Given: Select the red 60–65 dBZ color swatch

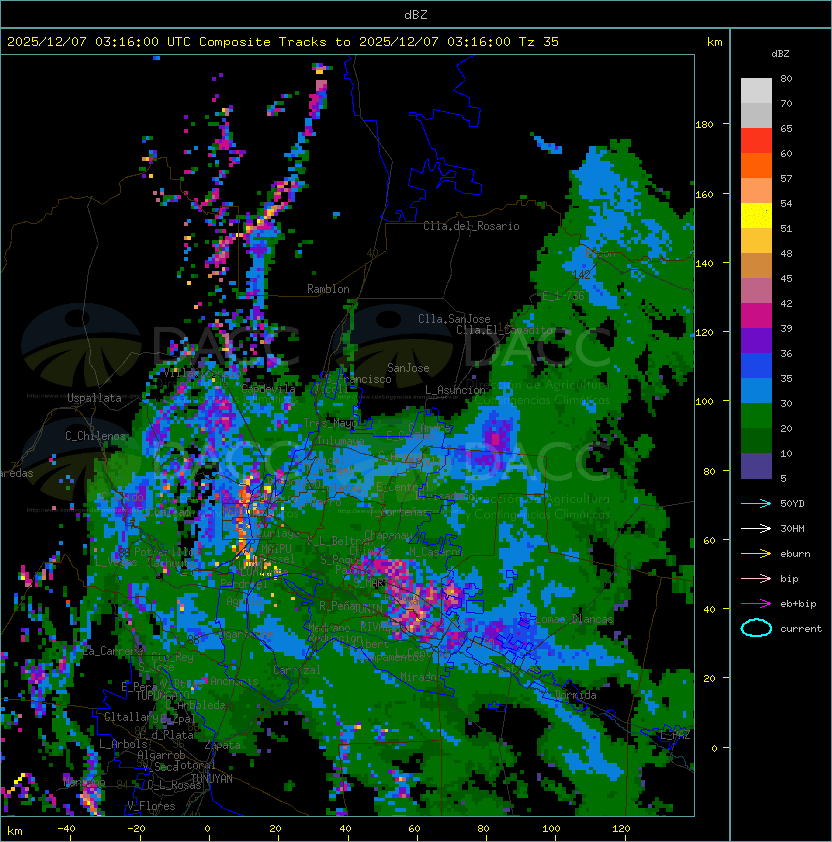Looking at the screenshot, I should click(756, 141).
